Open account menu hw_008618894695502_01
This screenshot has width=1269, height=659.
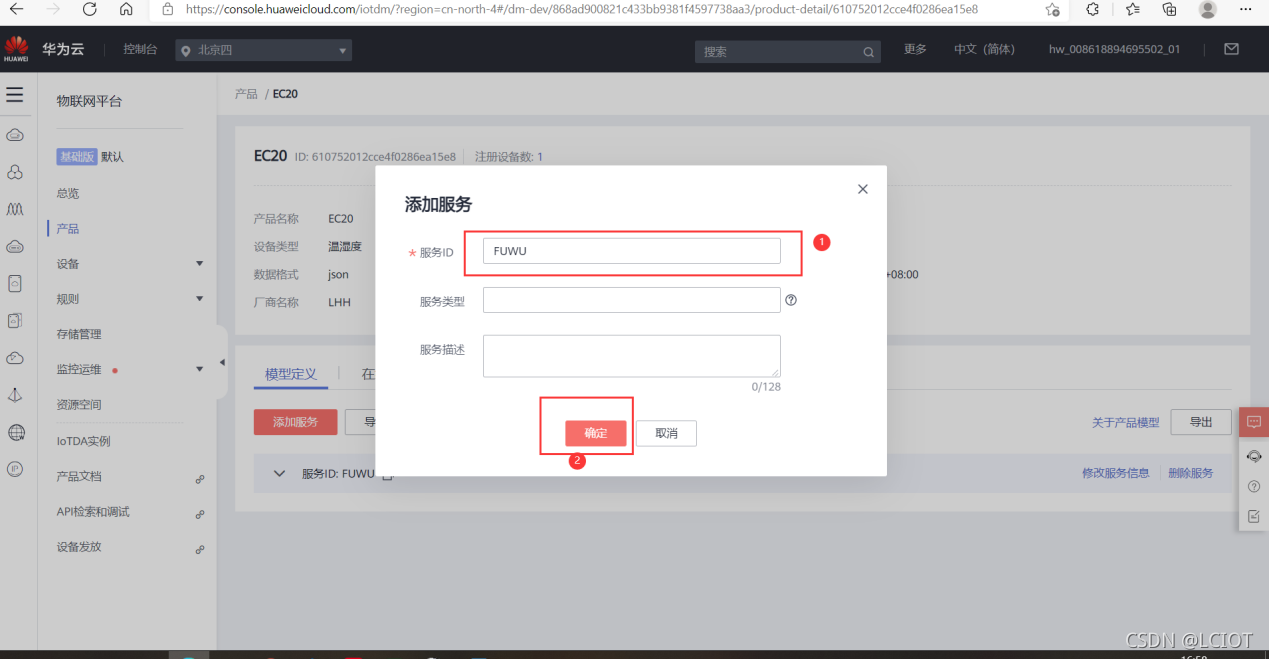point(1114,49)
